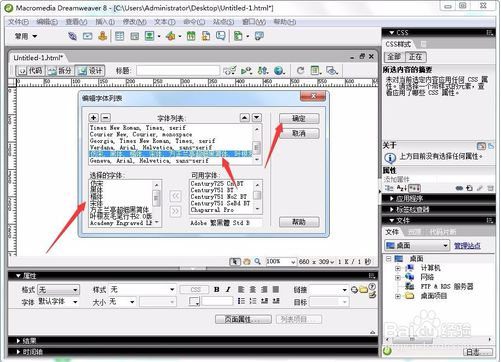Click the Insert Div Tag icon

(135, 36)
